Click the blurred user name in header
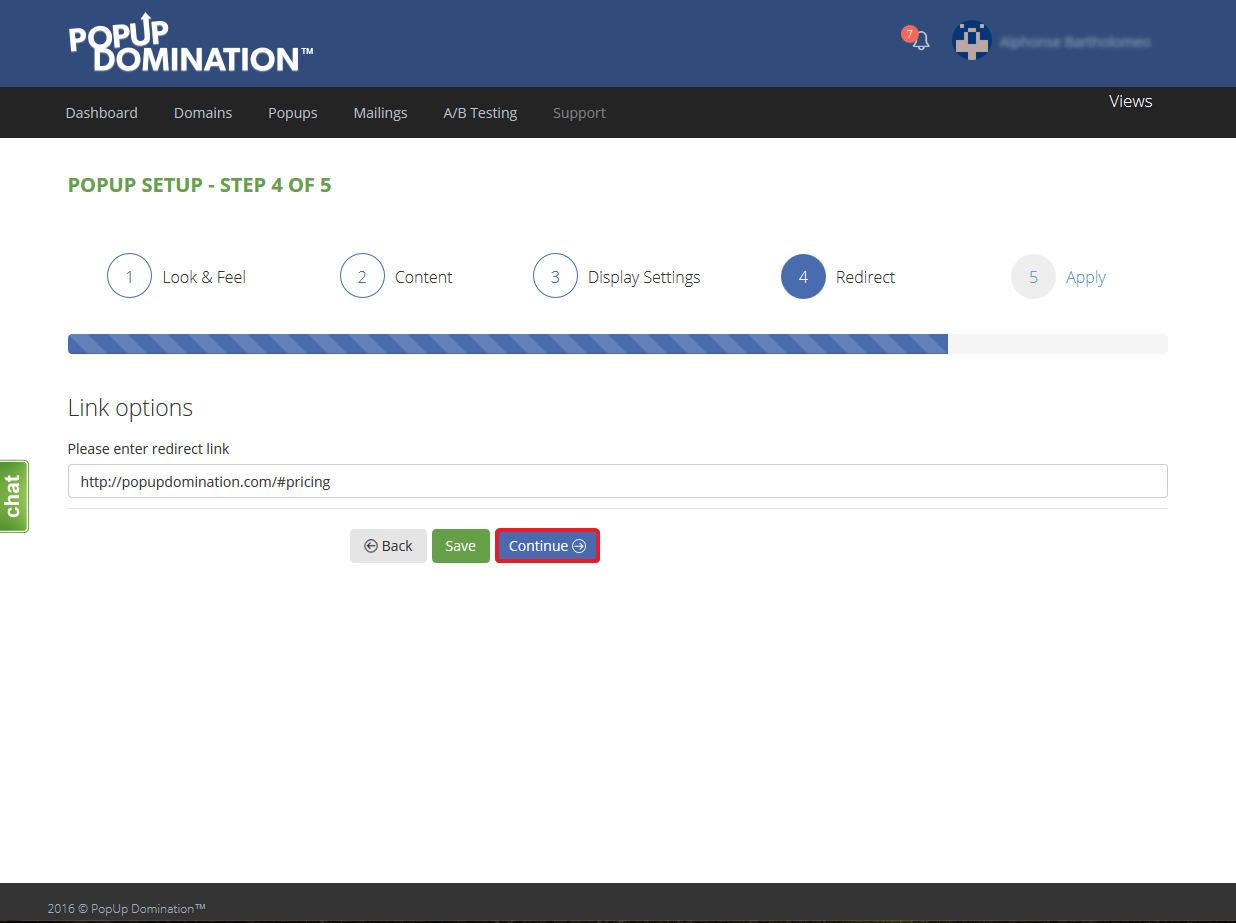Screen dimensions: 1236x923 (x=1075, y=43)
